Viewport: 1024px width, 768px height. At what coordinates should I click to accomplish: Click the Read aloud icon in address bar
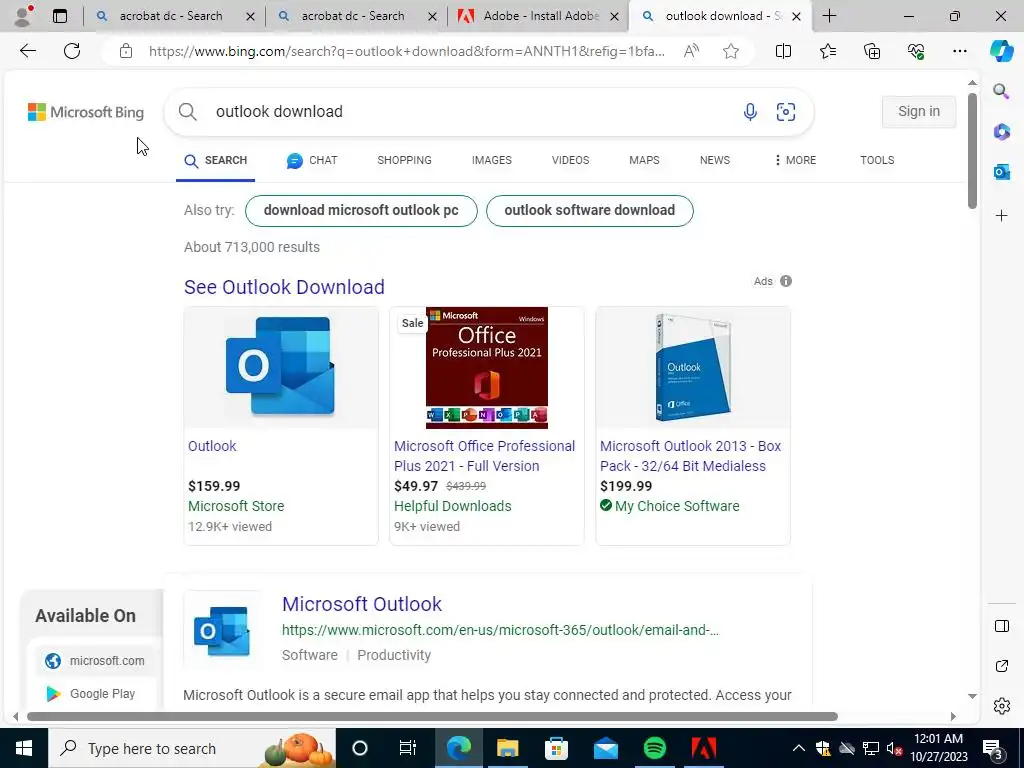pyautogui.click(x=691, y=51)
